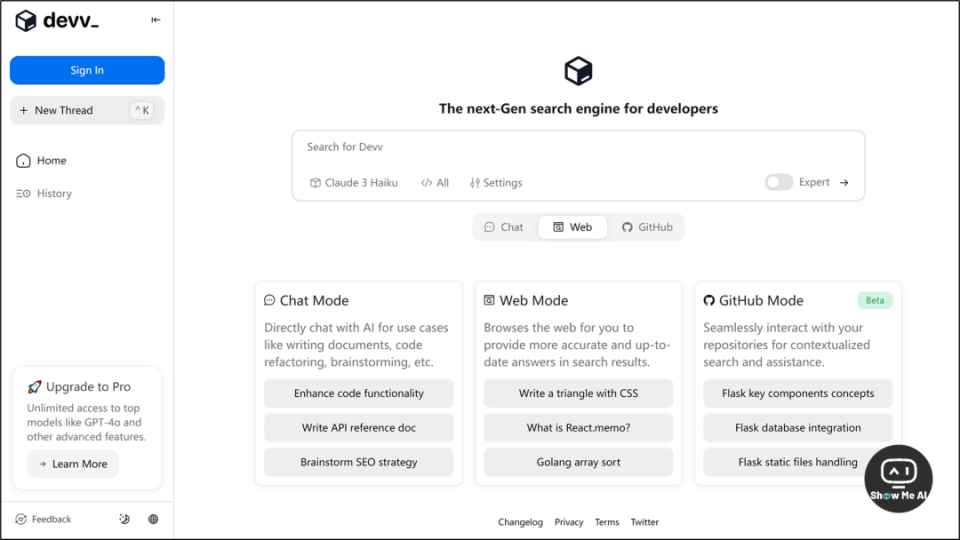
Task: Open the All language filter
Action: tap(435, 182)
